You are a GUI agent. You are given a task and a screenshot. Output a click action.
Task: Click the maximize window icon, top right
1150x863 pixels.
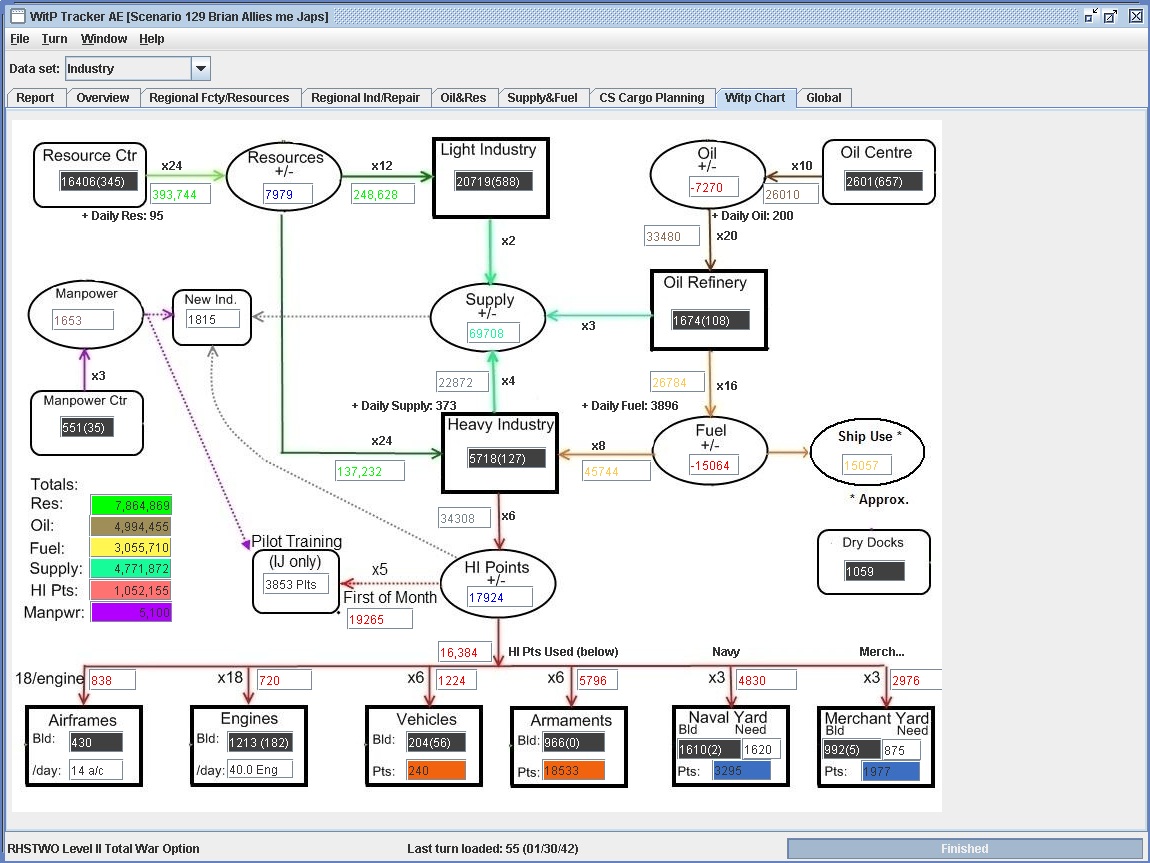[1111, 15]
